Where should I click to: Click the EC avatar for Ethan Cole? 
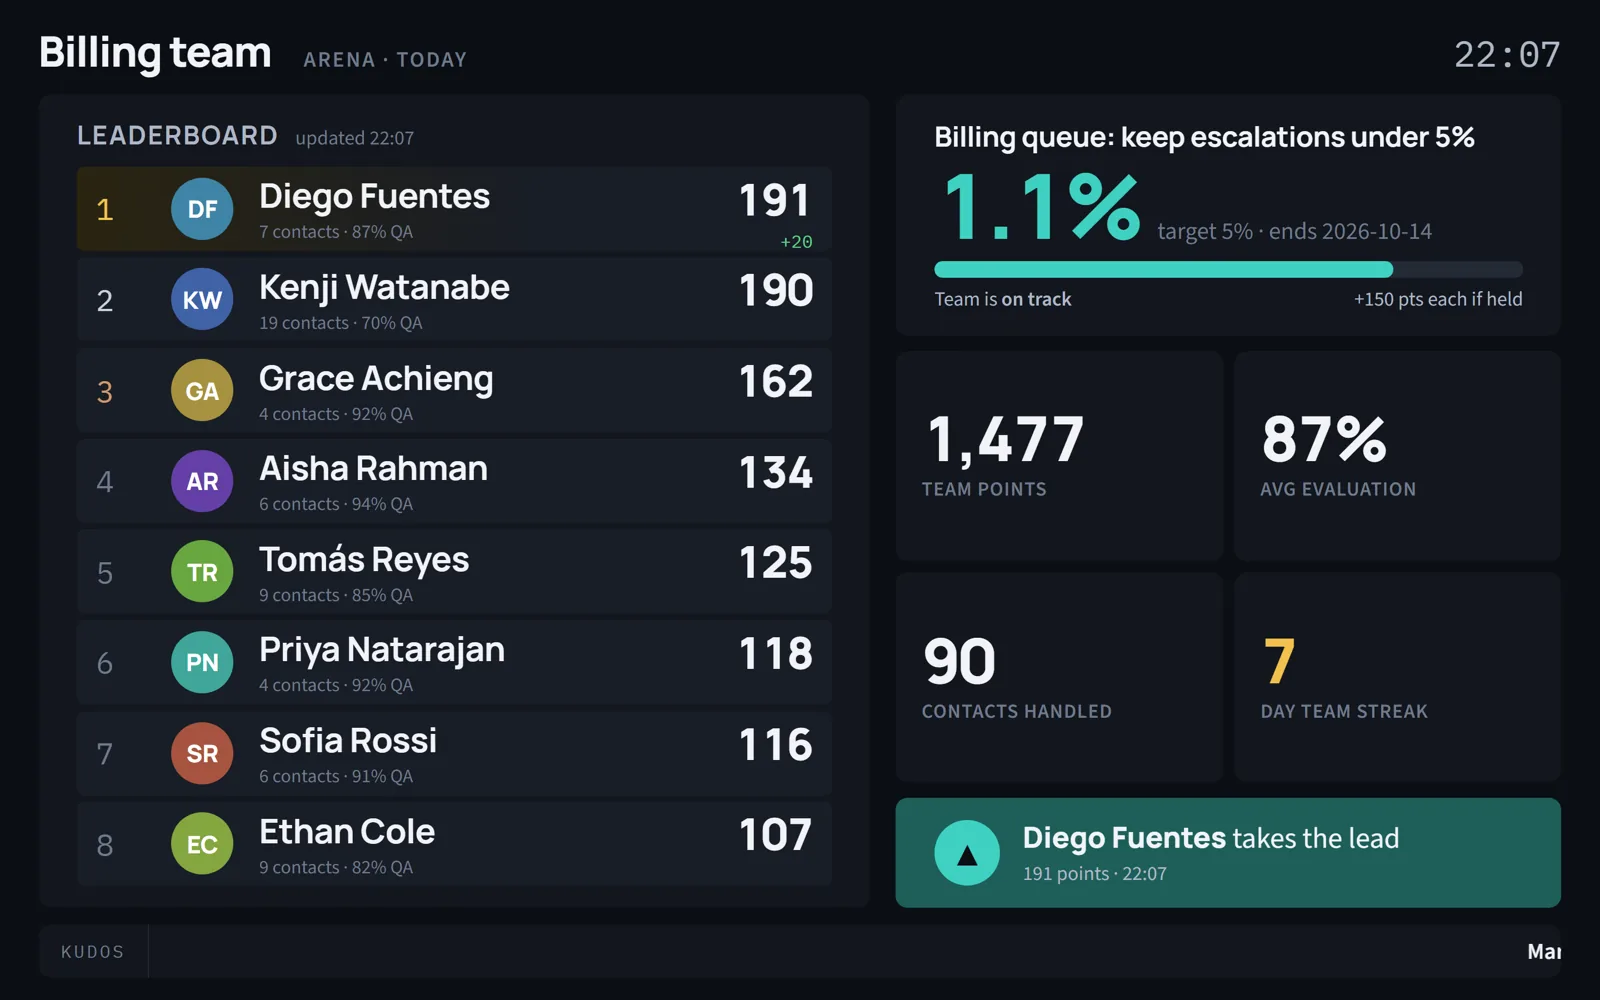(202, 844)
